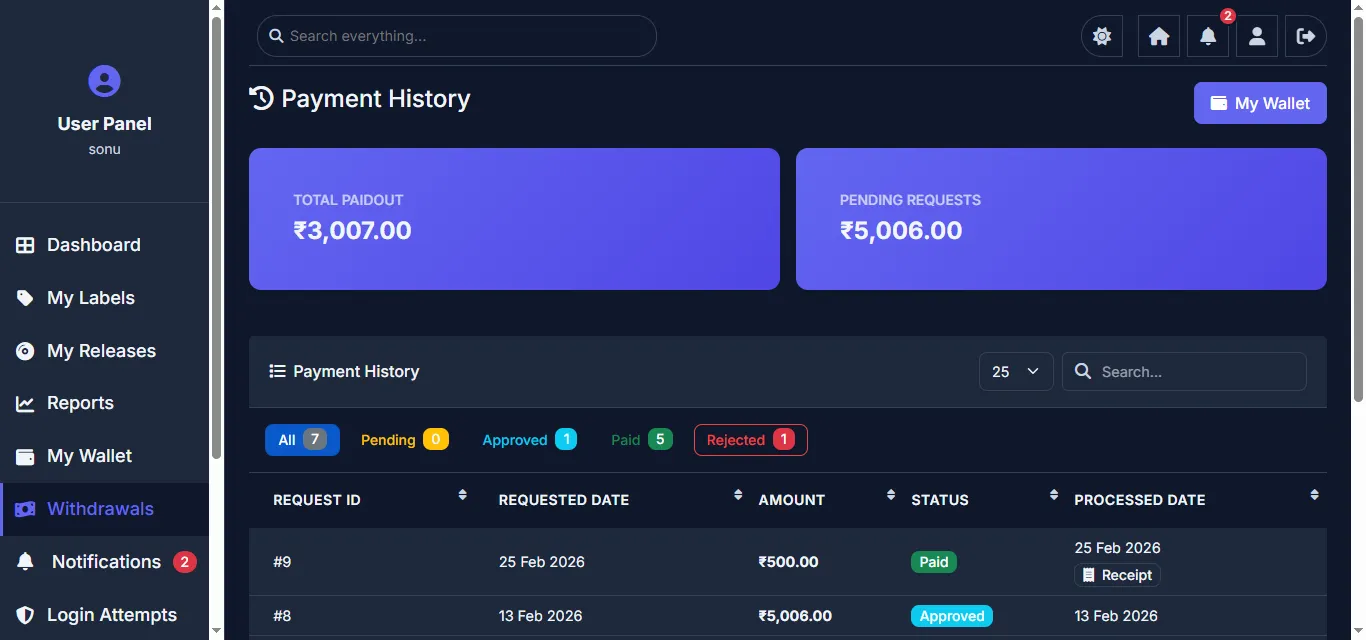Click the Withdrawals money icon
Viewport: 1366px width, 640px height.
(x=26, y=509)
